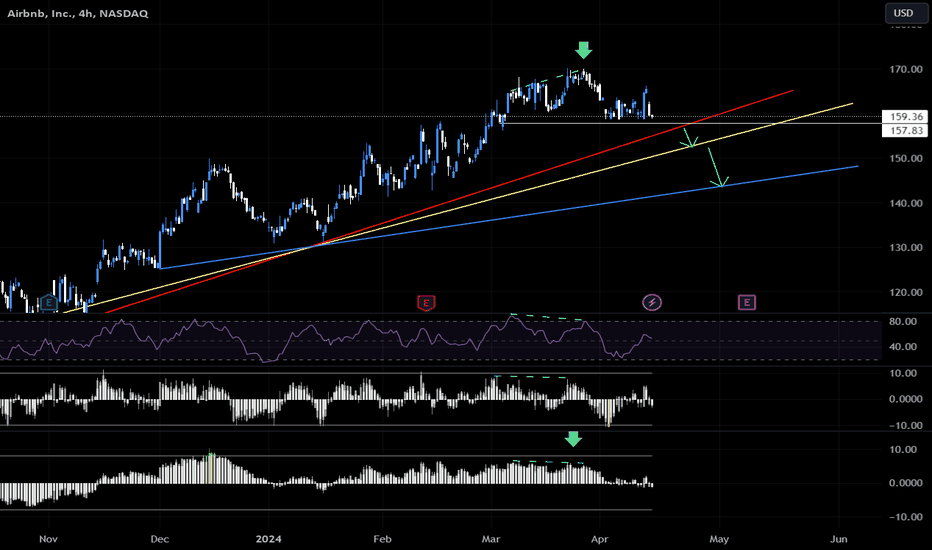Open the red earnings marker in February
This screenshot has height=550, width=932.
[x=426, y=303]
